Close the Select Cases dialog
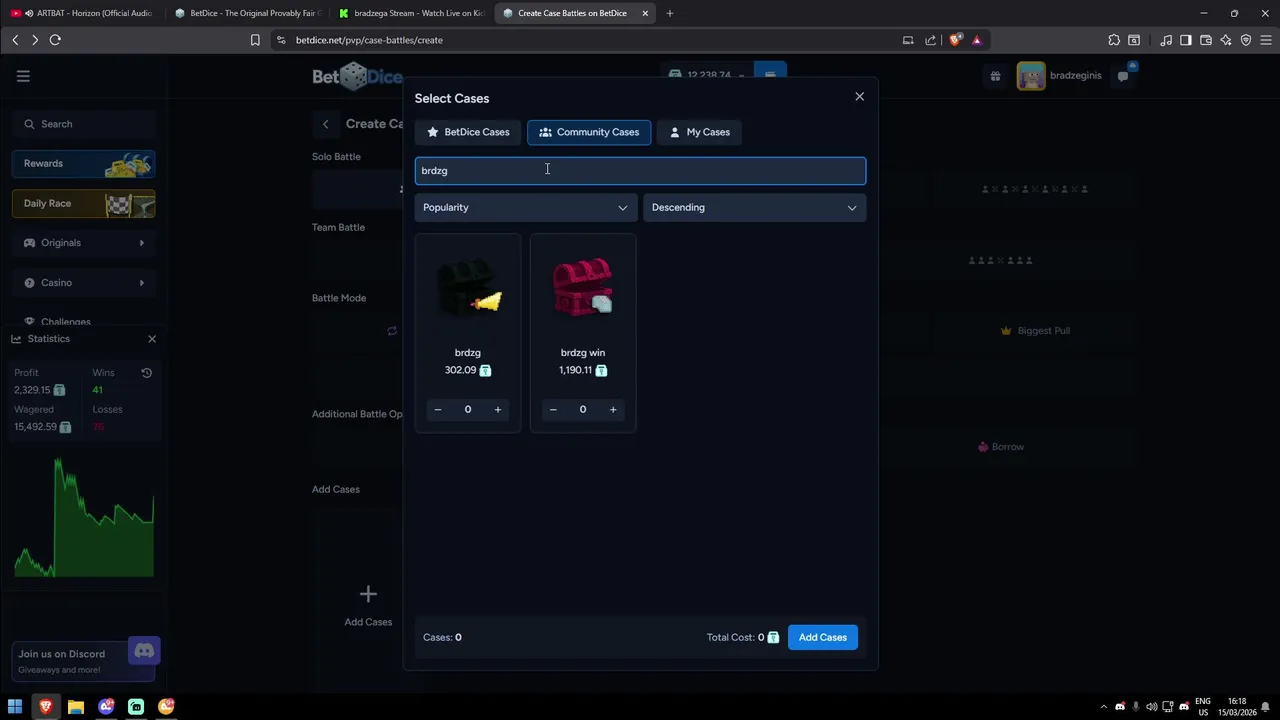 tap(859, 97)
